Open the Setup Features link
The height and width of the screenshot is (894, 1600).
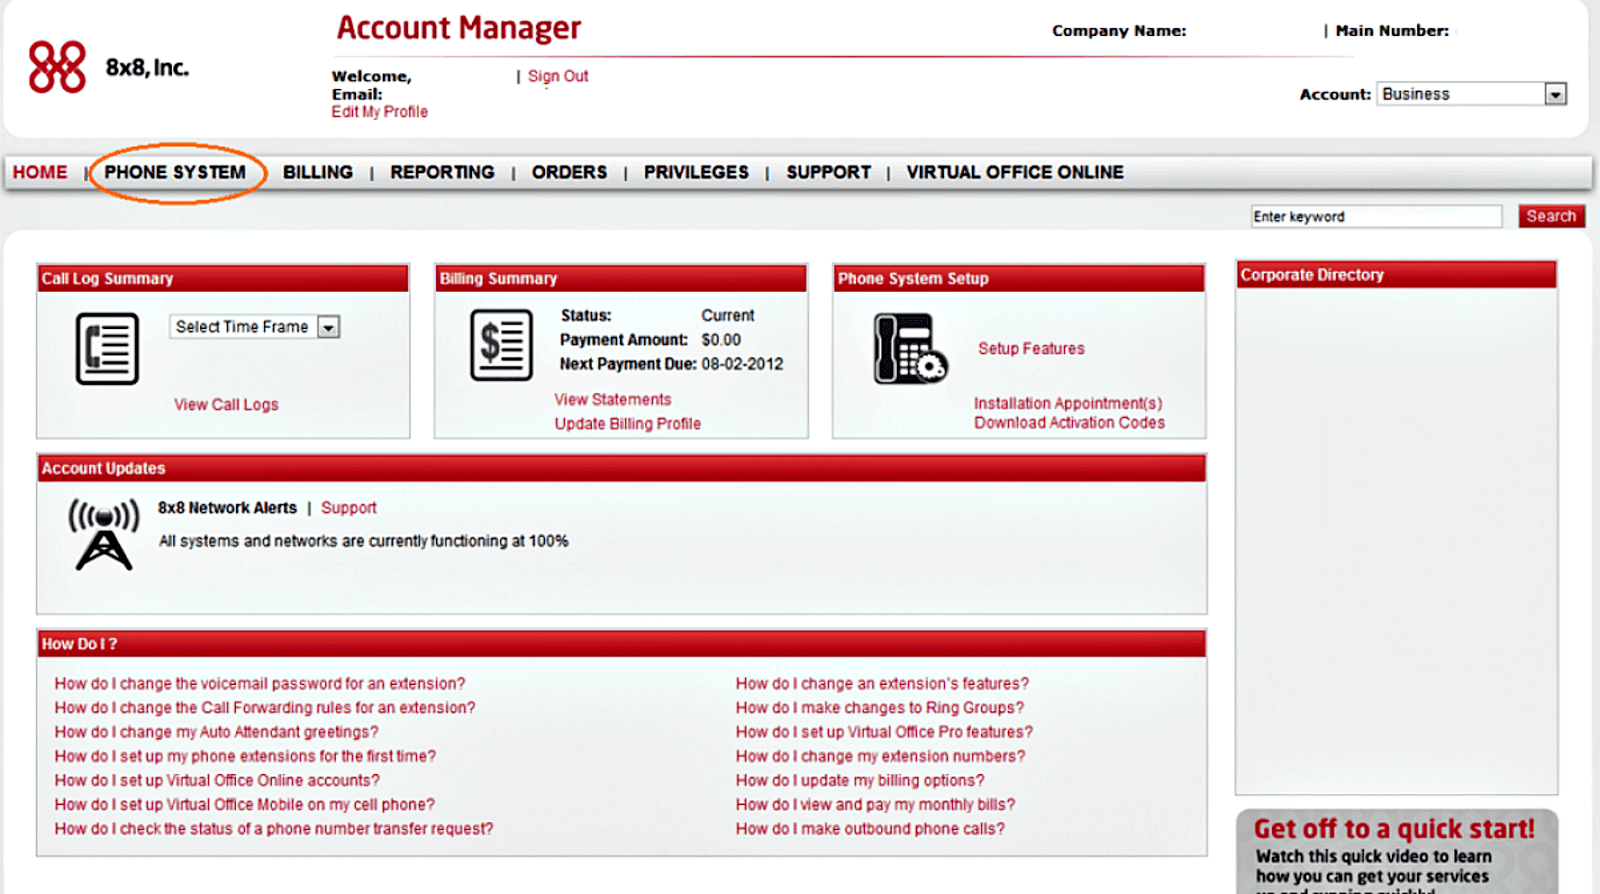point(1031,348)
